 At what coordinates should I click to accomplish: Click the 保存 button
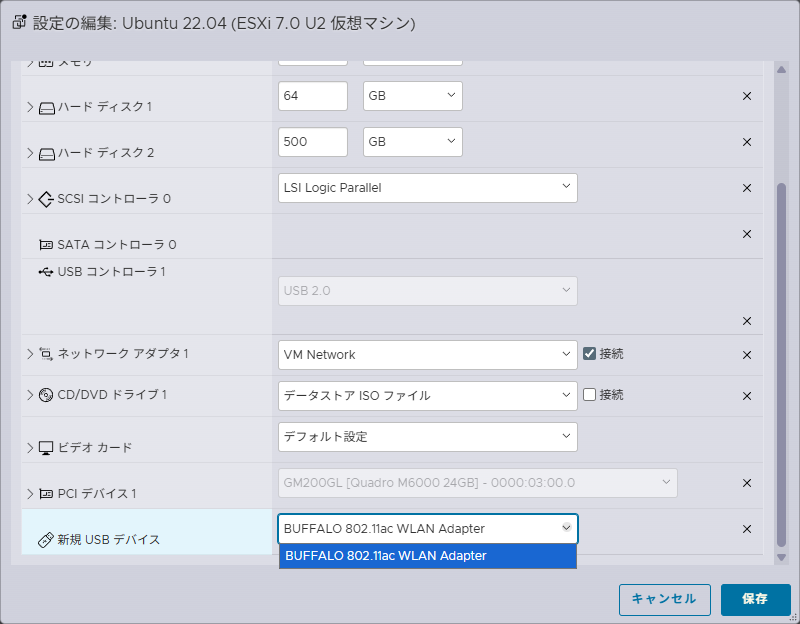click(x=755, y=600)
